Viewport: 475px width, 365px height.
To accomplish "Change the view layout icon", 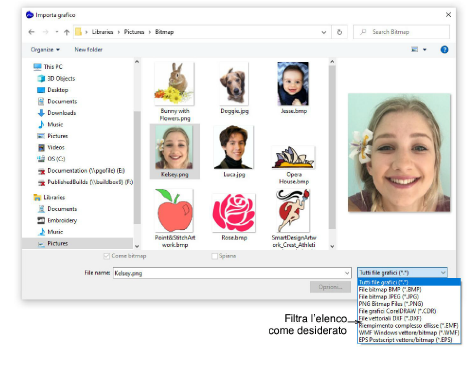I will [x=414, y=50].
